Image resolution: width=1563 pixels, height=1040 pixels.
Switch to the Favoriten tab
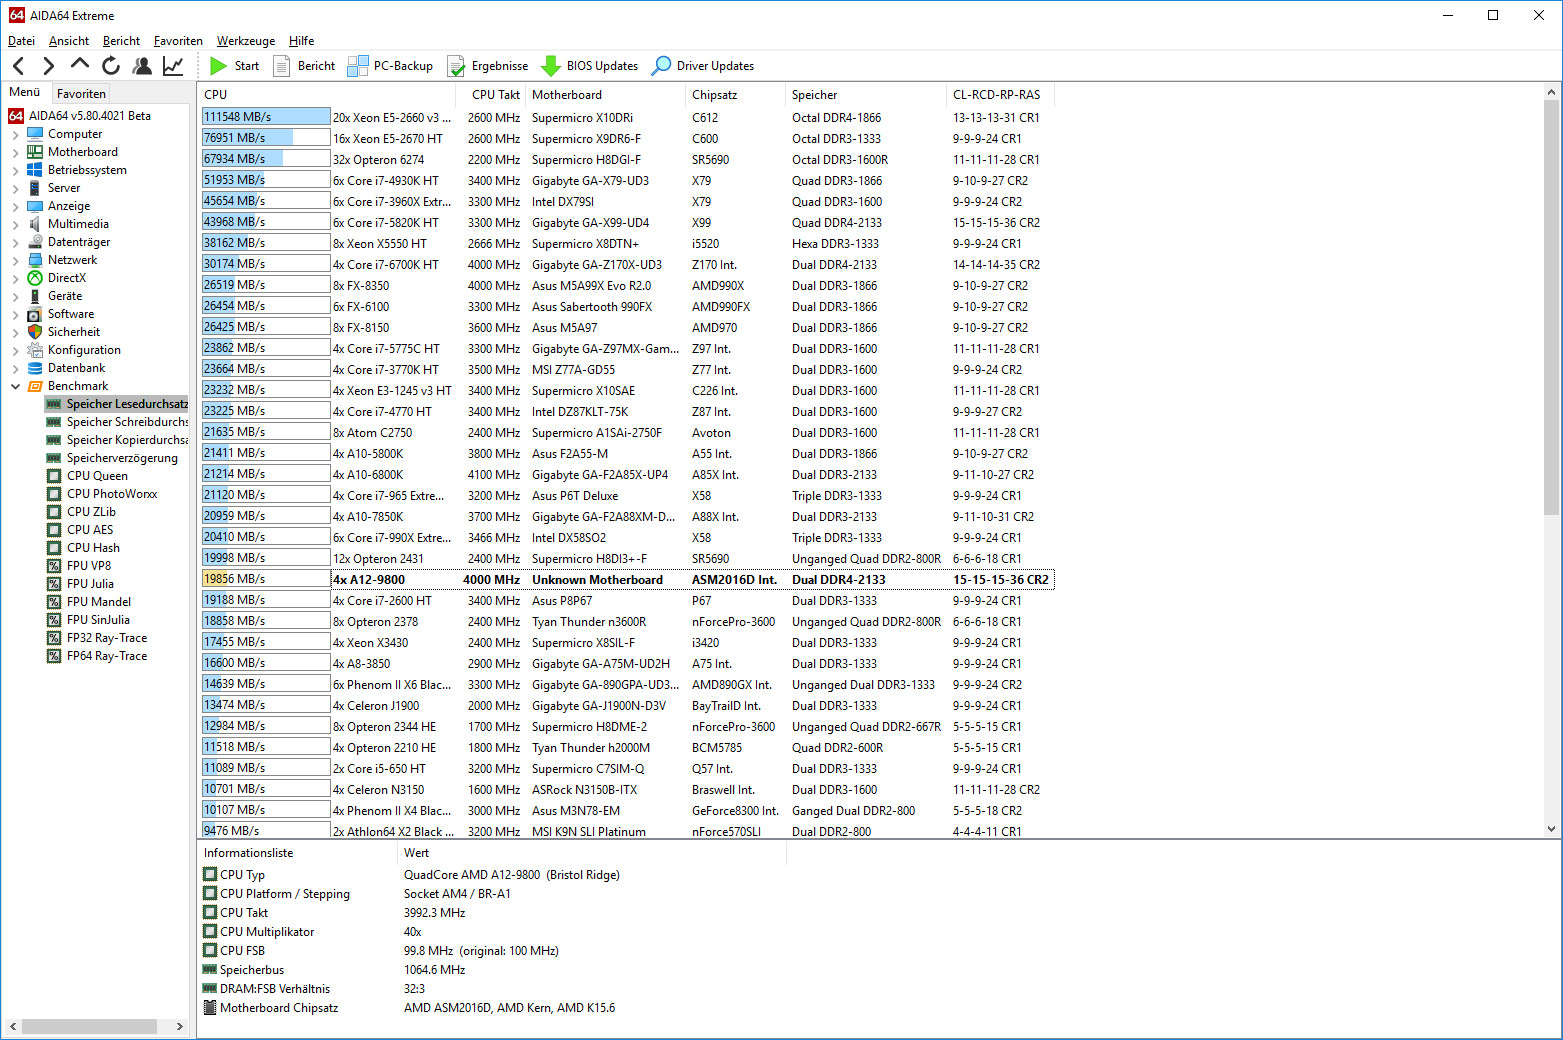[x=81, y=93]
